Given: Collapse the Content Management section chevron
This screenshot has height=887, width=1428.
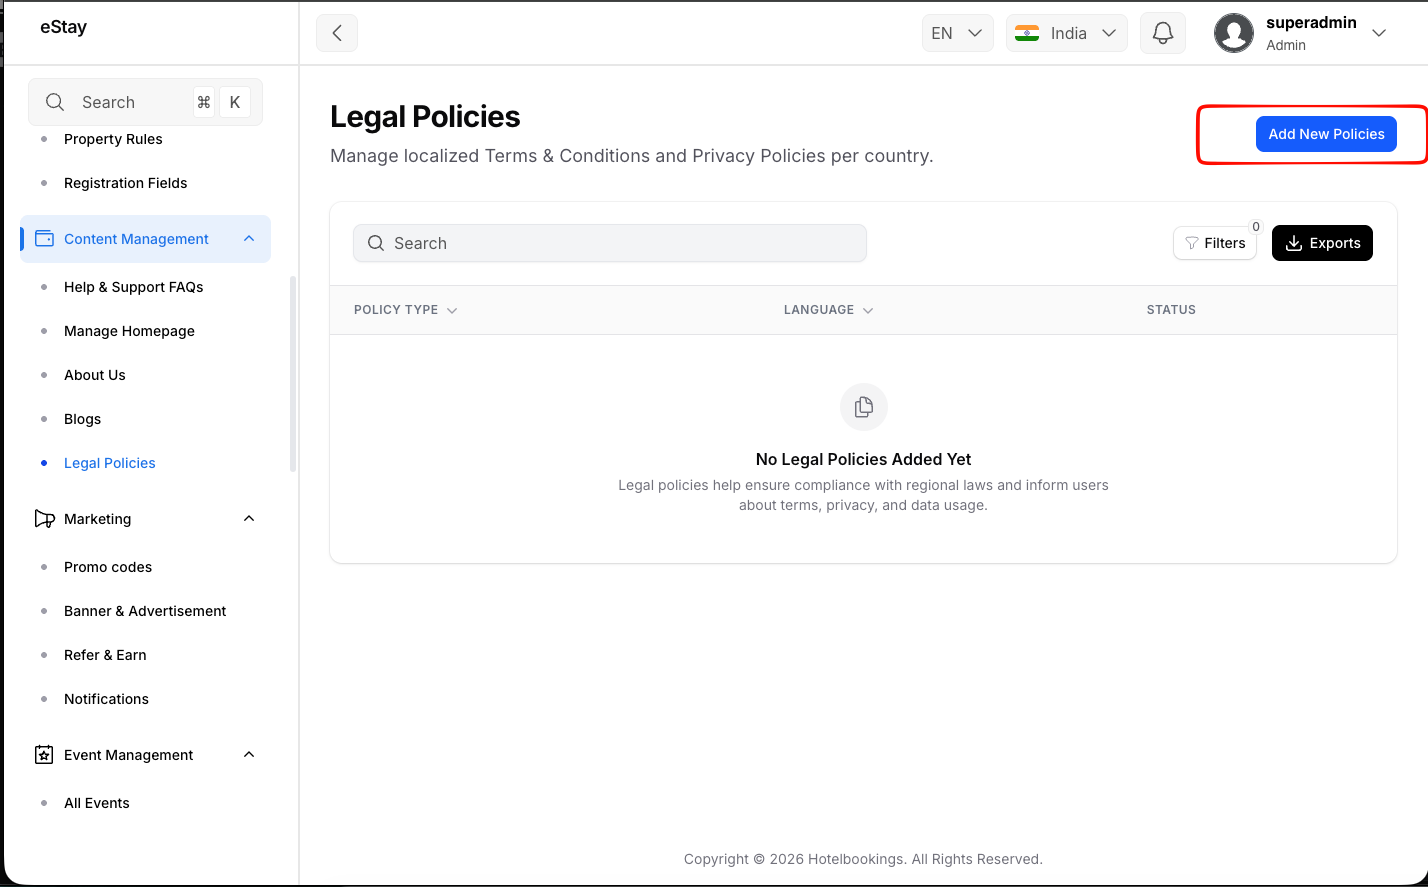Looking at the screenshot, I should (249, 239).
